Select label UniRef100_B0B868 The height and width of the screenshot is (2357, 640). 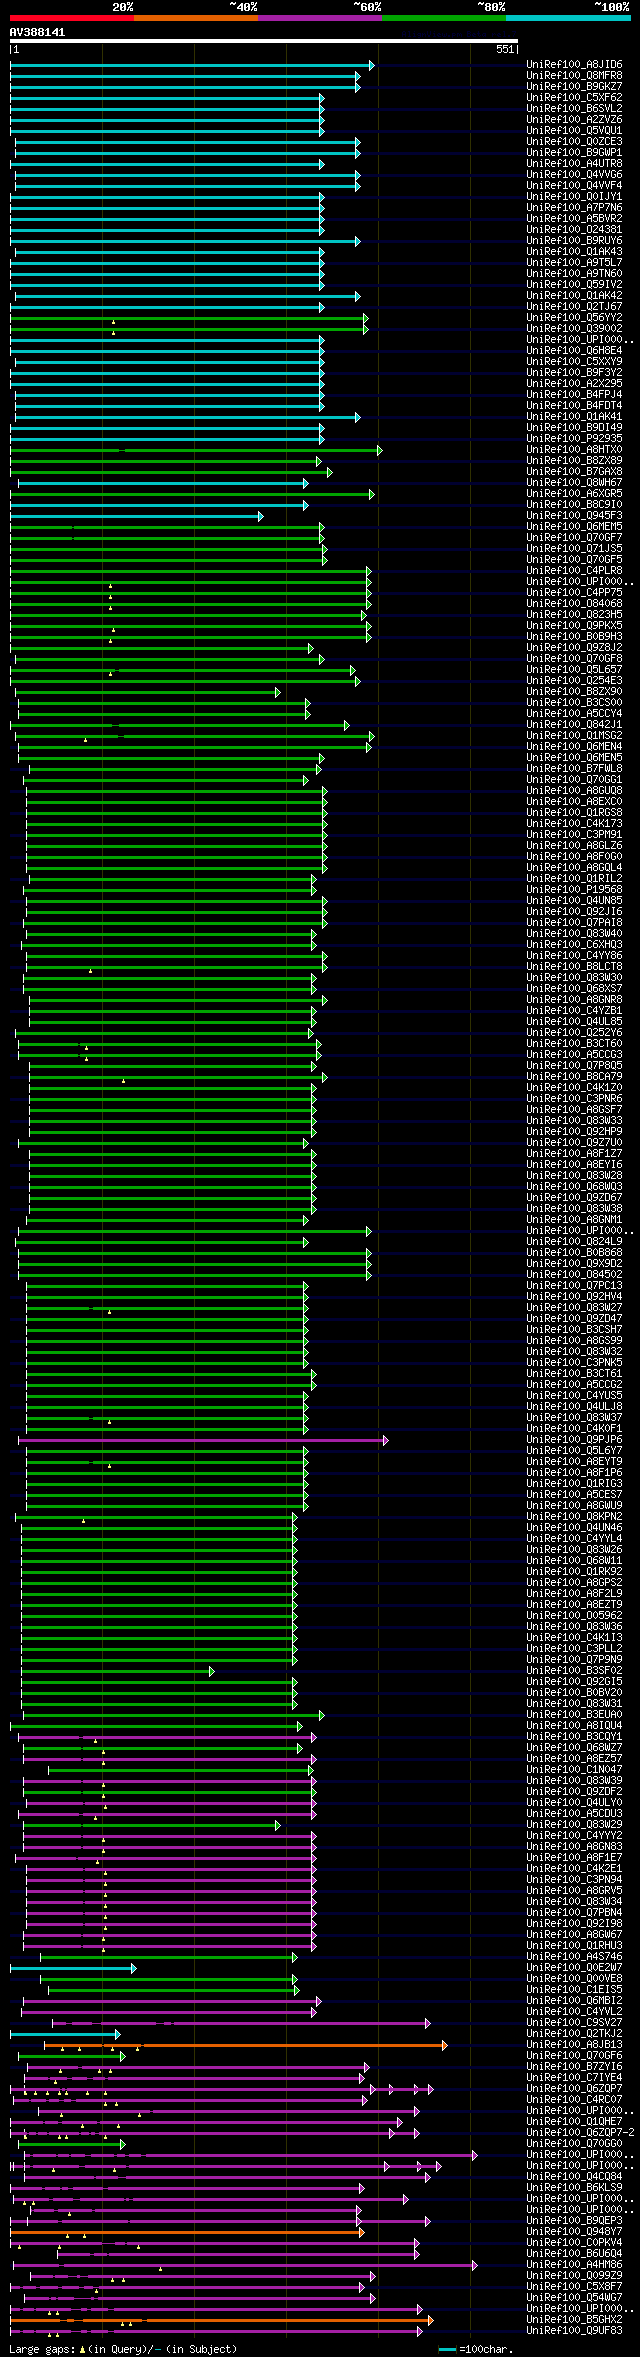click(574, 1253)
